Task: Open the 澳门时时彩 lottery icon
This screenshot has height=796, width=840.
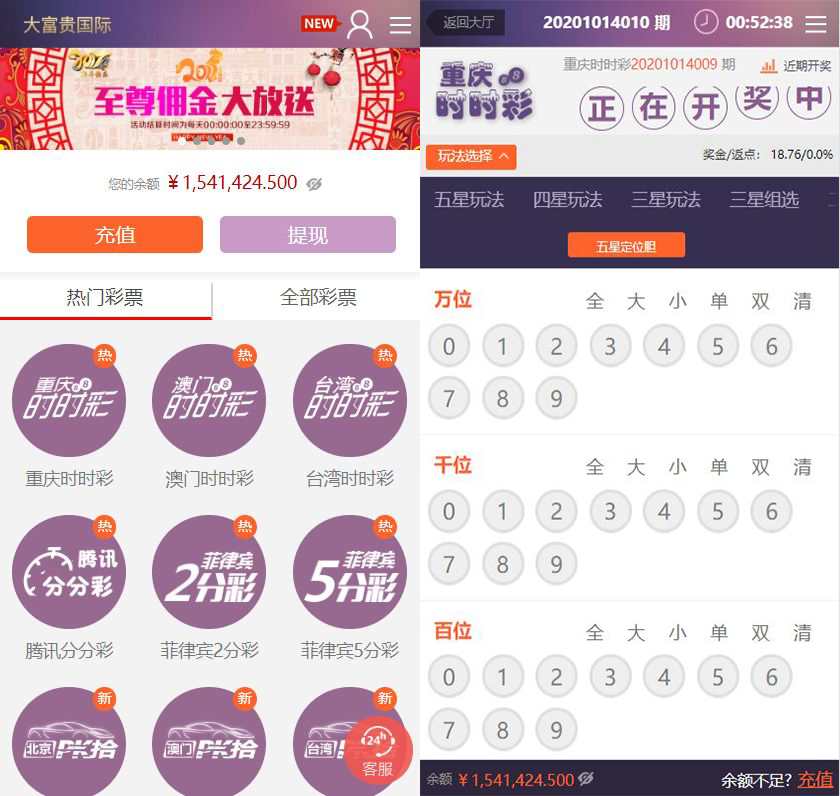Action: (x=209, y=400)
